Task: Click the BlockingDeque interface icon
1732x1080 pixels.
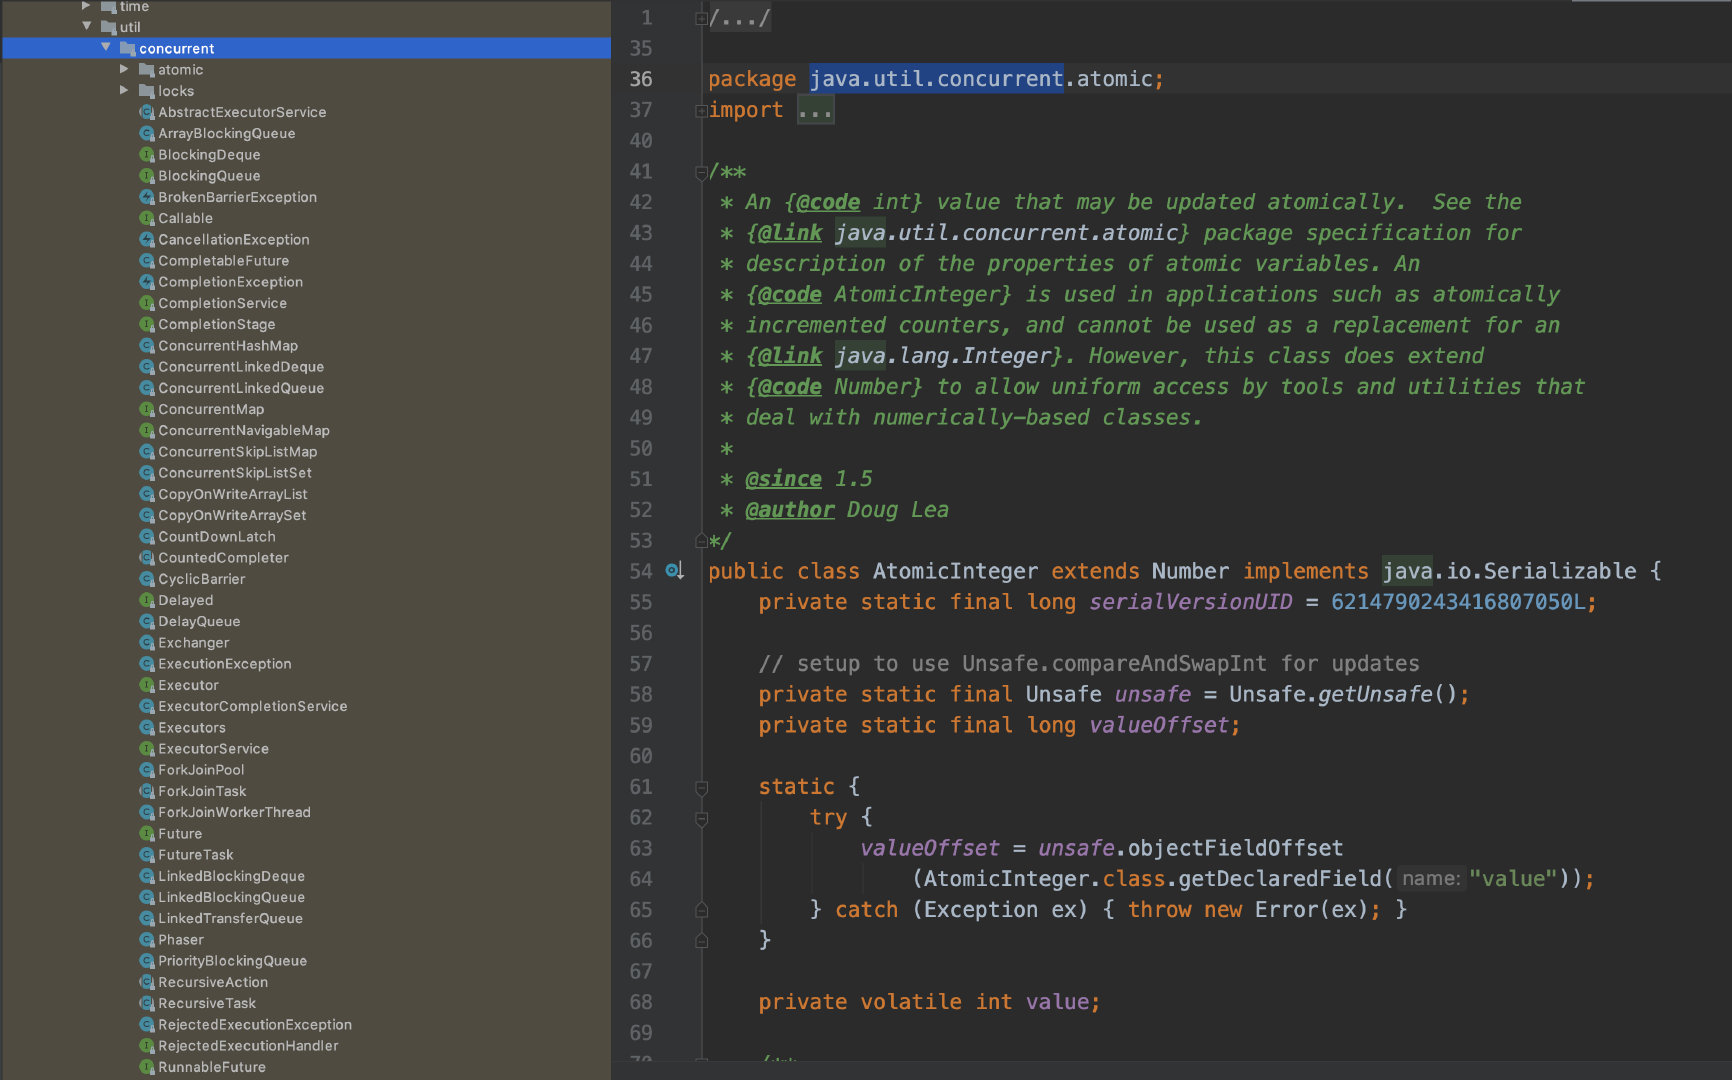Action: (146, 154)
